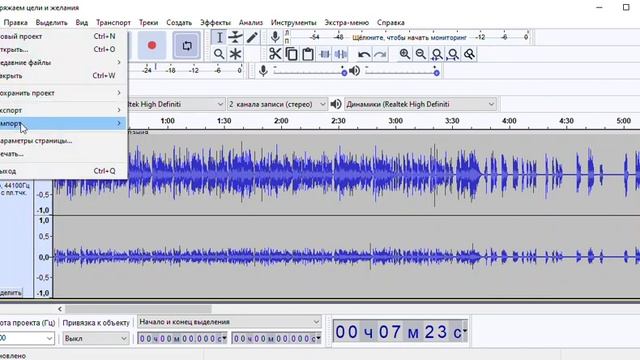
Task: Open the Анализ menu
Action: pos(251,22)
